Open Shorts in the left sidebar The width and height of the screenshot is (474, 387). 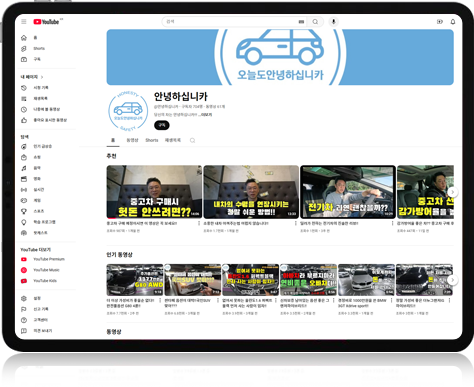[x=39, y=48]
